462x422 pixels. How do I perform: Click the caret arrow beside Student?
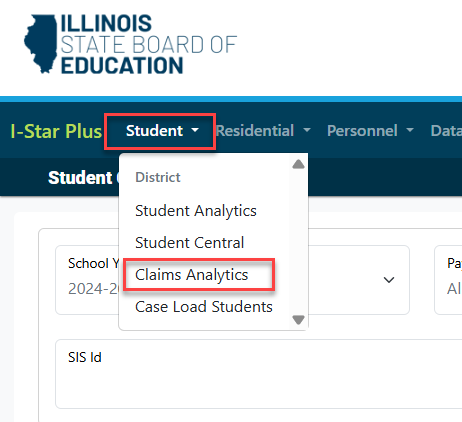(x=195, y=130)
